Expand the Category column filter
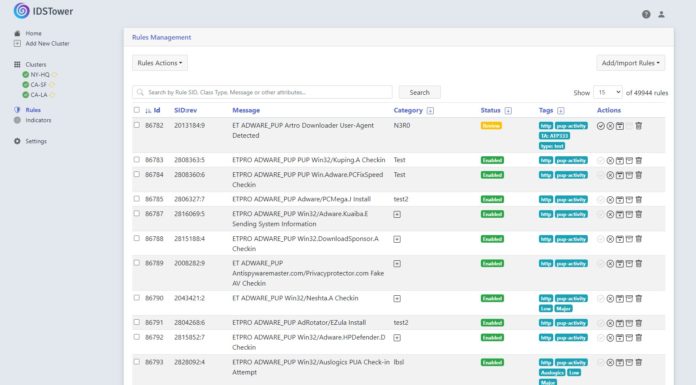Viewport: 696px width, 385px height. [x=430, y=111]
